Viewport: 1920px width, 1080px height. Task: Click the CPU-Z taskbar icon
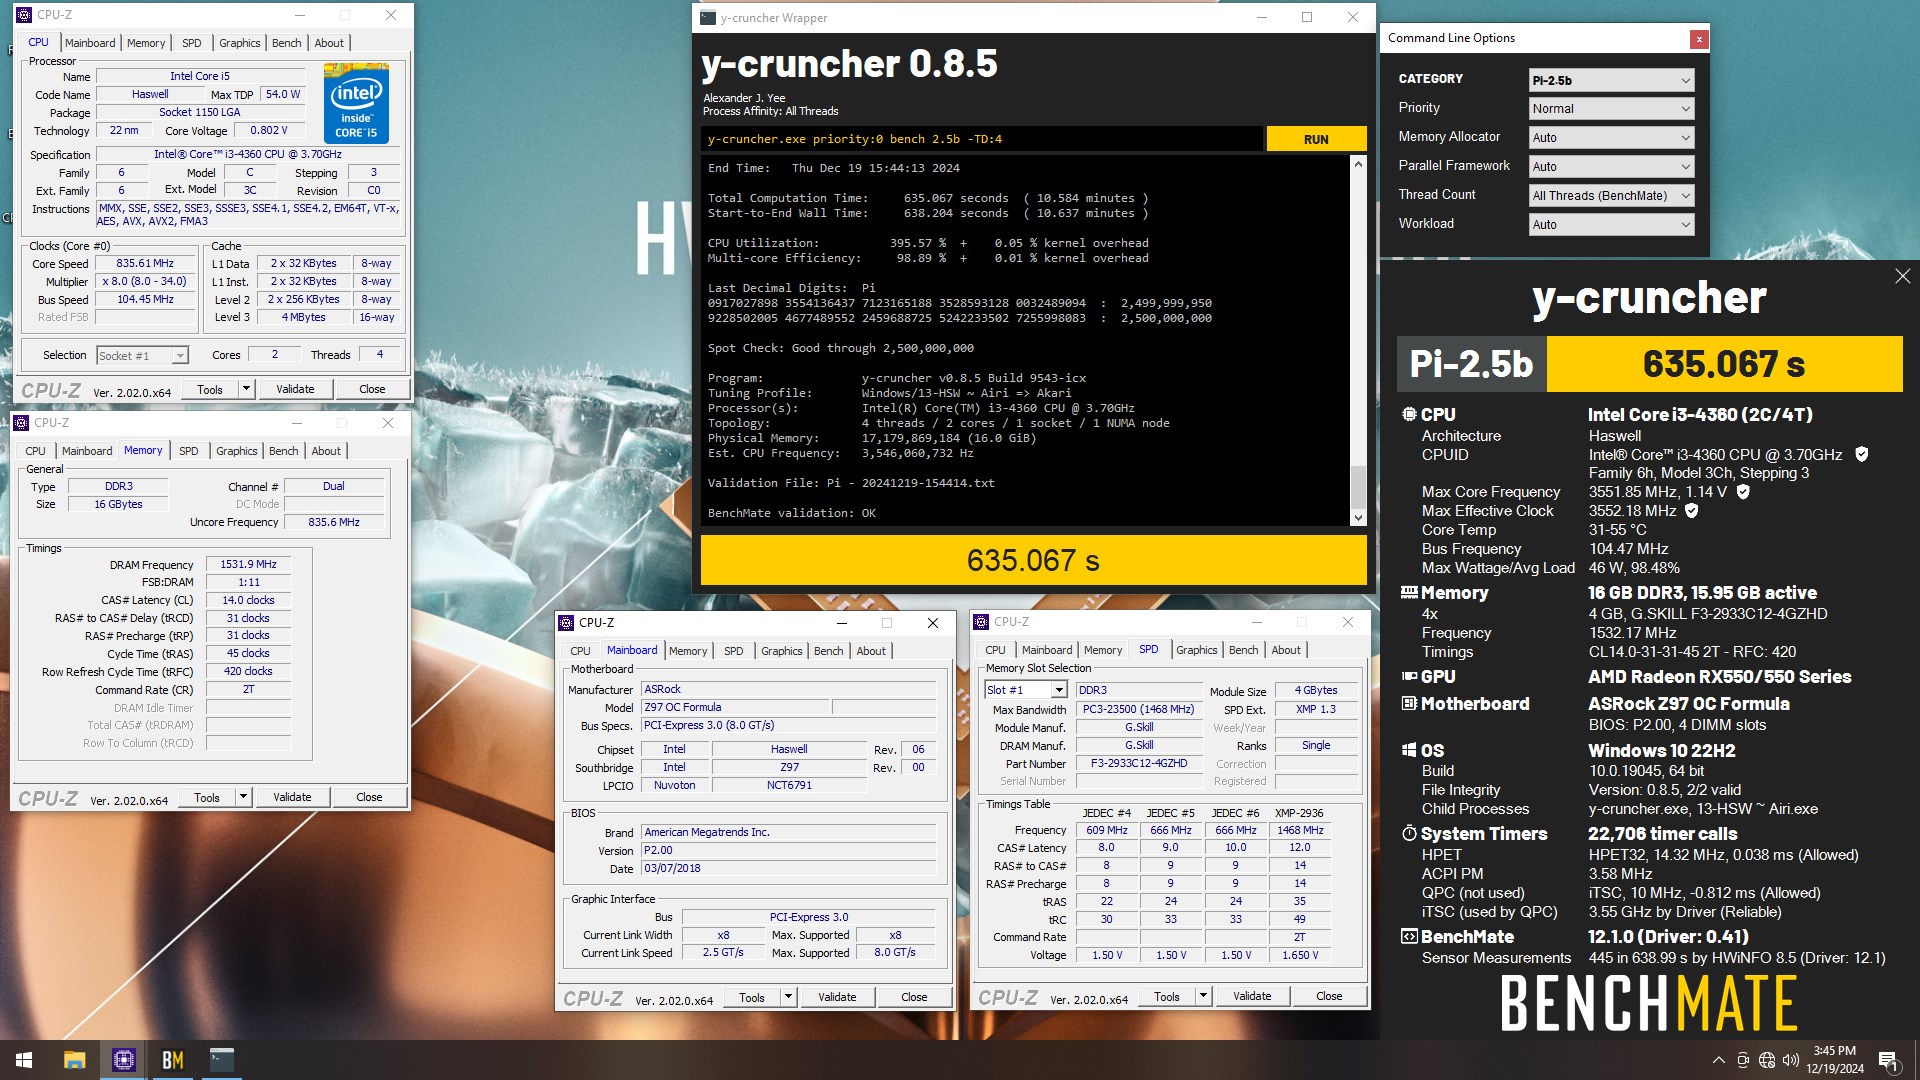(124, 1060)
